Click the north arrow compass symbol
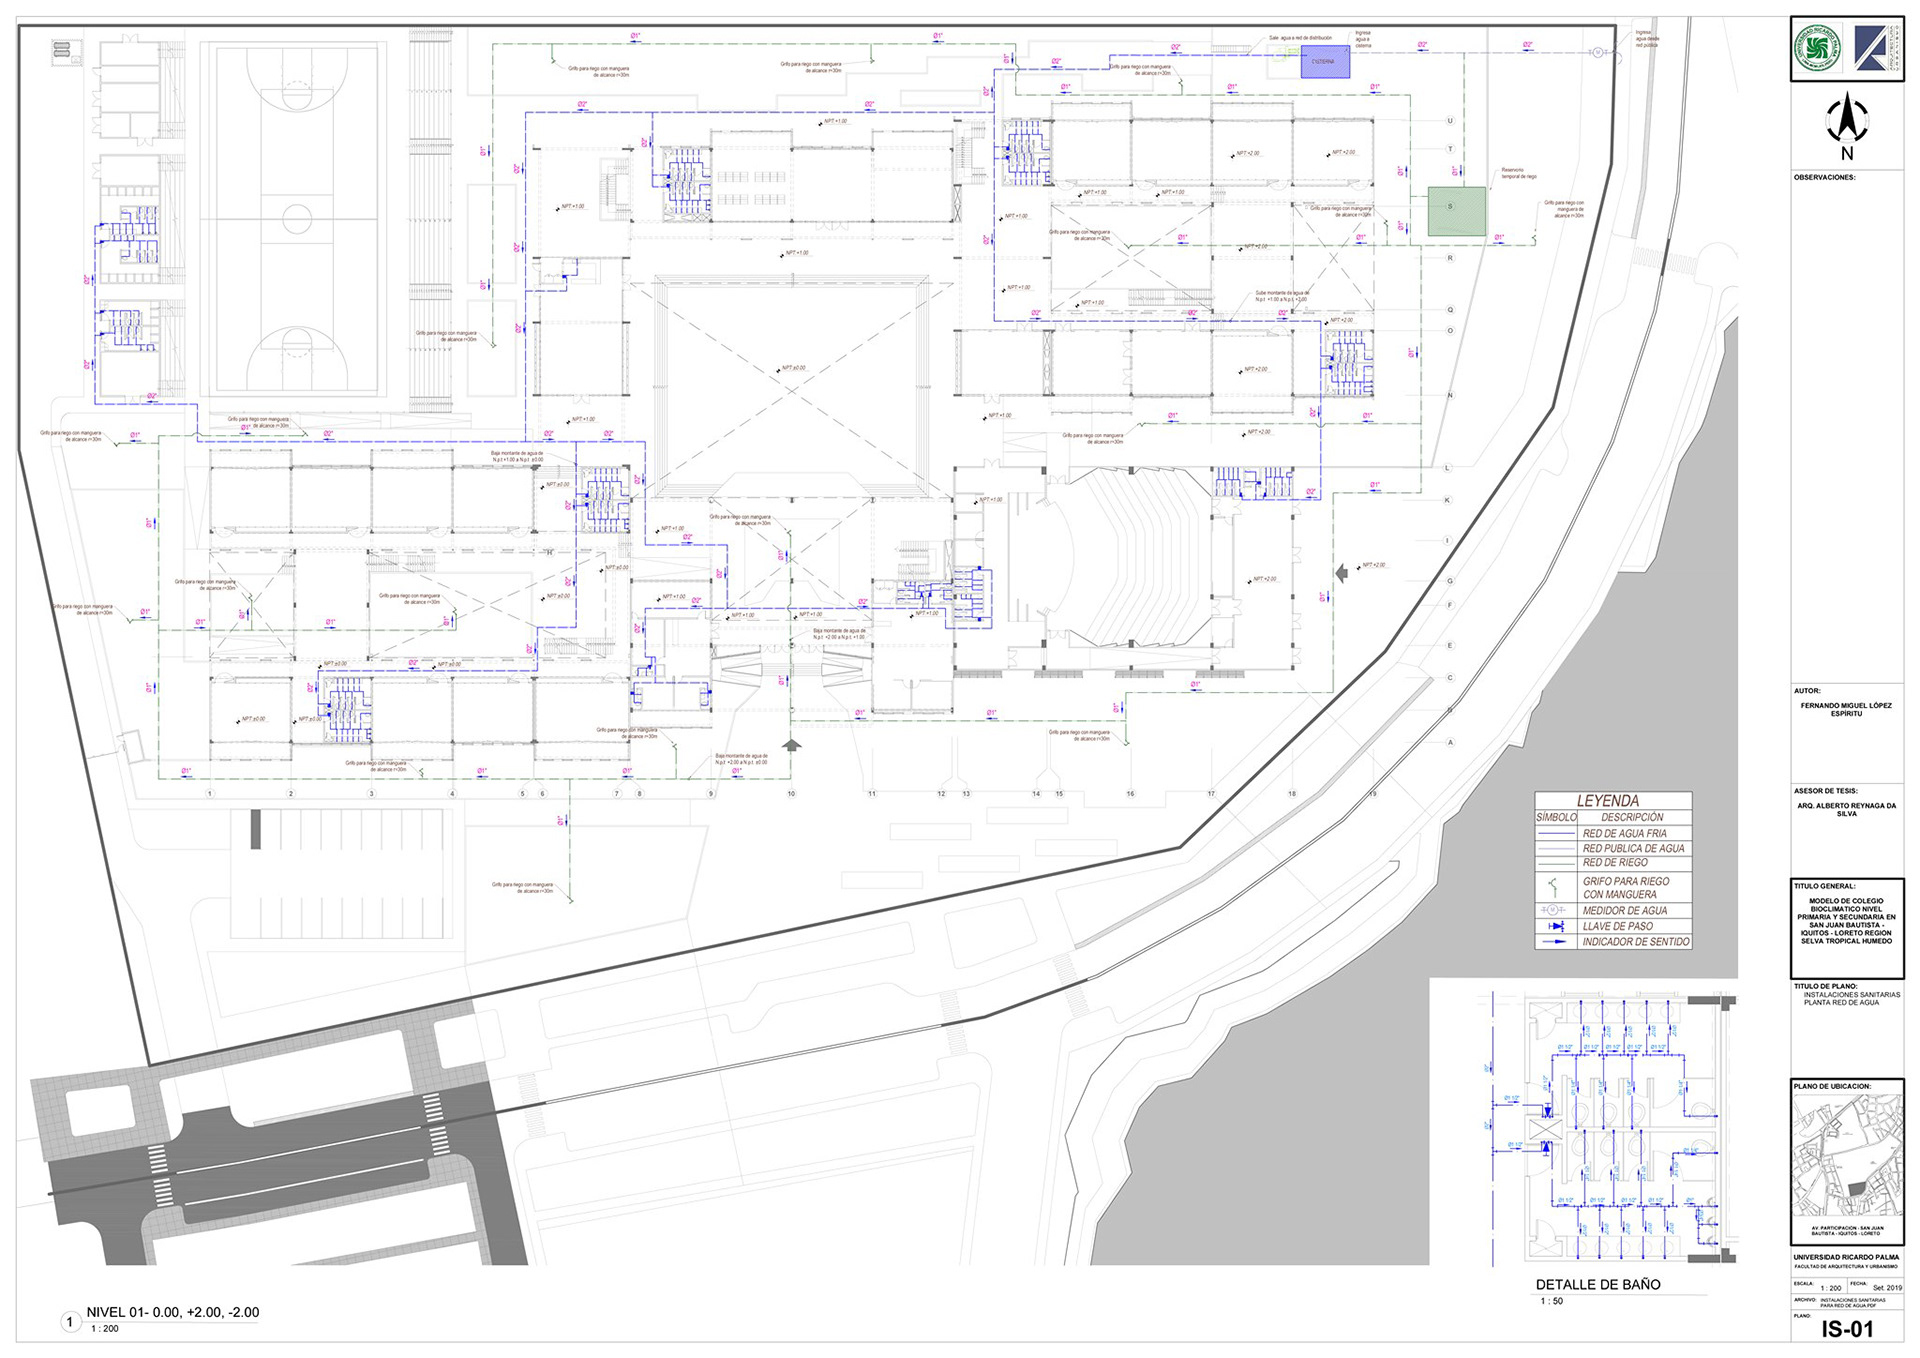This screenshot has width=1920, height=1358. point(1847,122)
